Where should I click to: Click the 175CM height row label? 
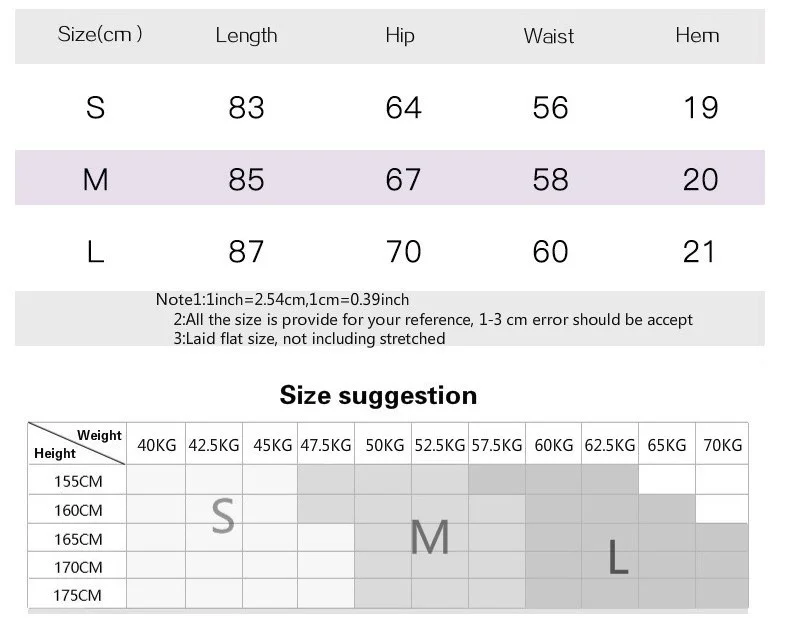pos(78,595)
